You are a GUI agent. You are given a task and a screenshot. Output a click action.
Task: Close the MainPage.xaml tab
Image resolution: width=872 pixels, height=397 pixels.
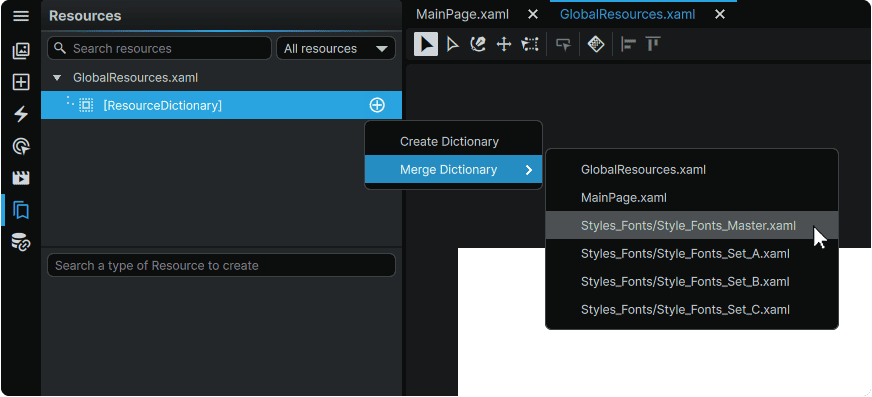coord(533,14)
